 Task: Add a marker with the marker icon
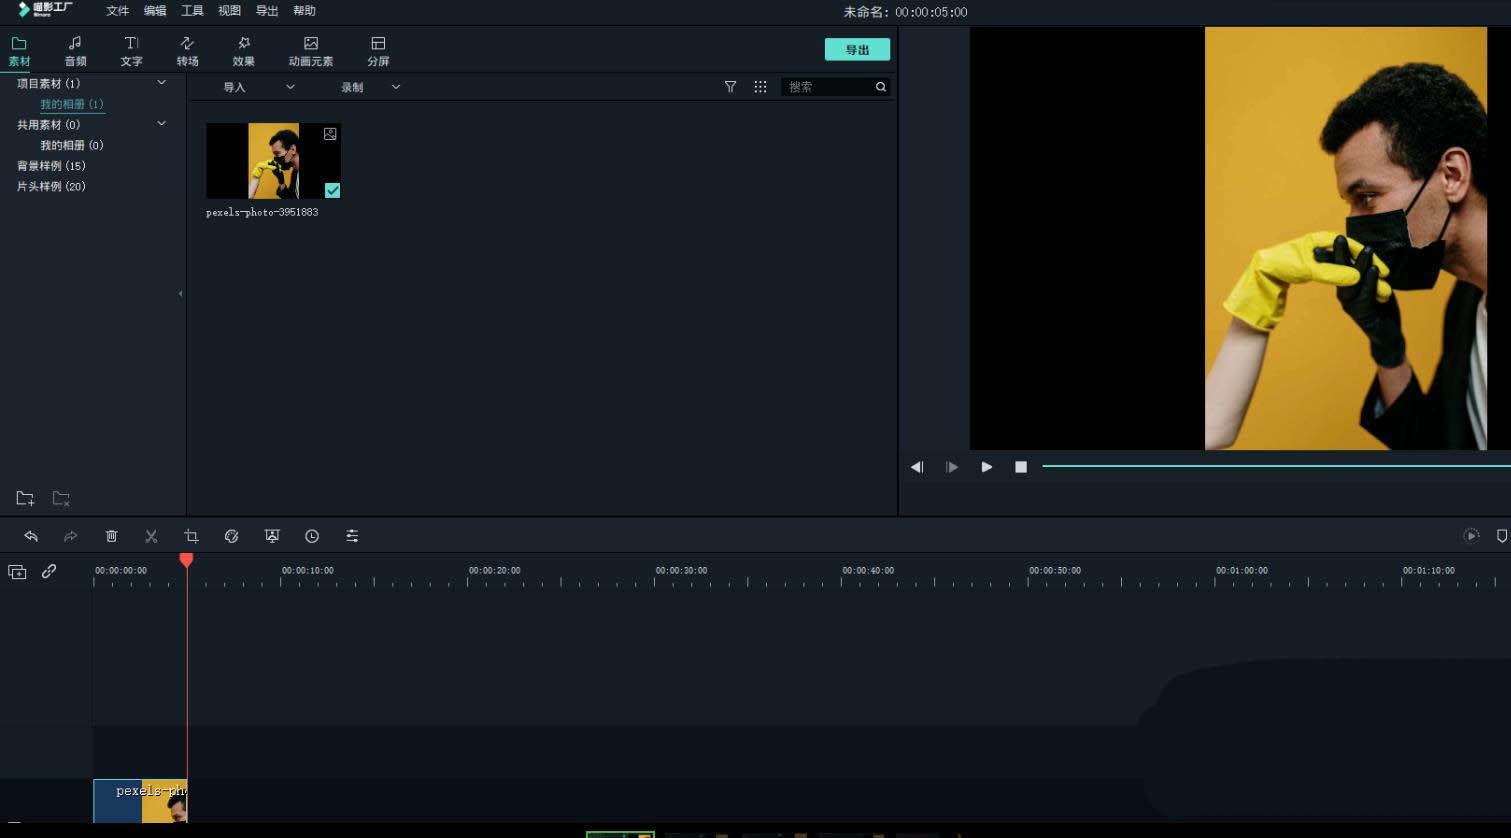coord(1501,536)
